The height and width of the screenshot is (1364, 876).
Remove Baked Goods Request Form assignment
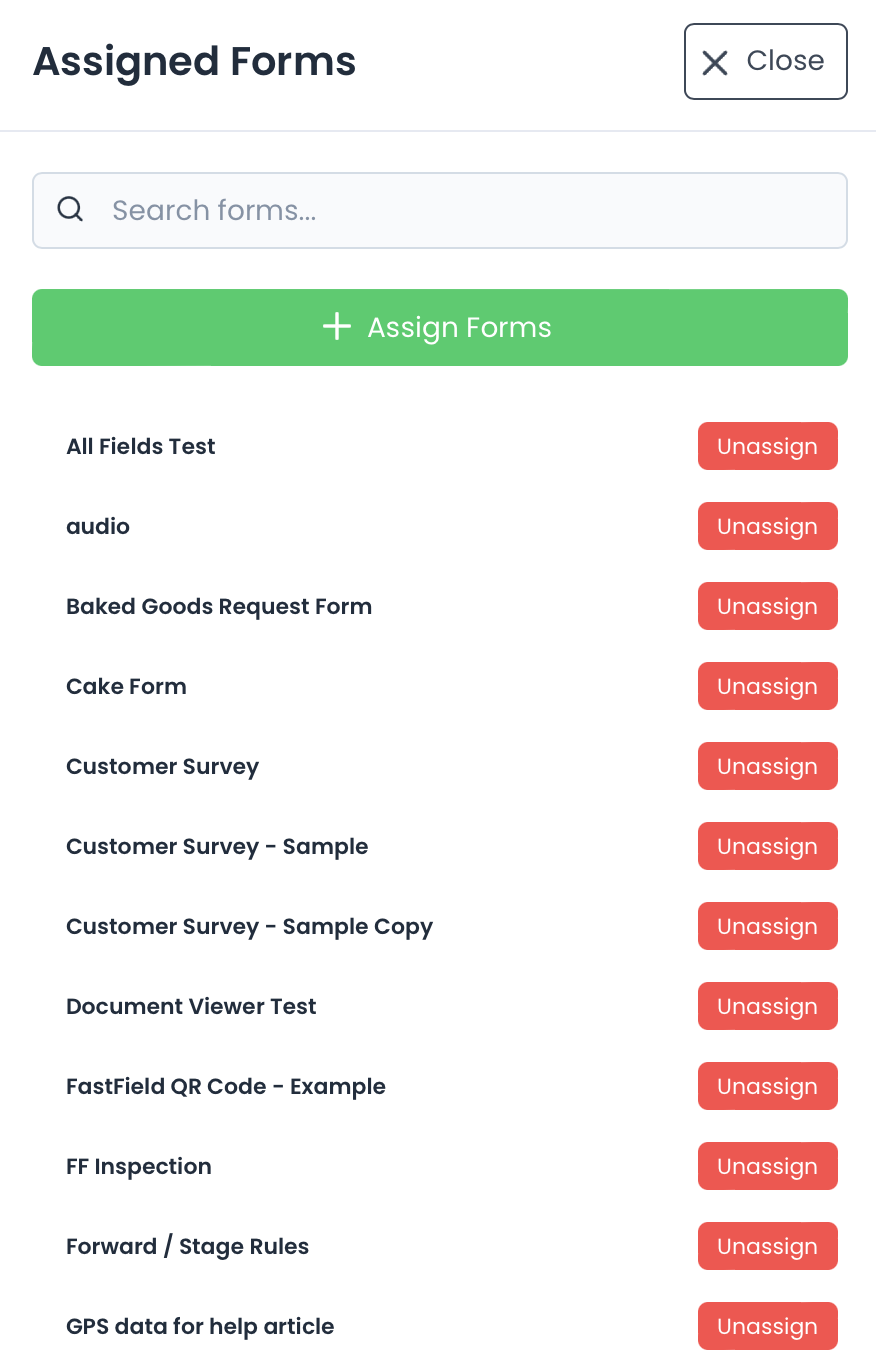[767, 606]
